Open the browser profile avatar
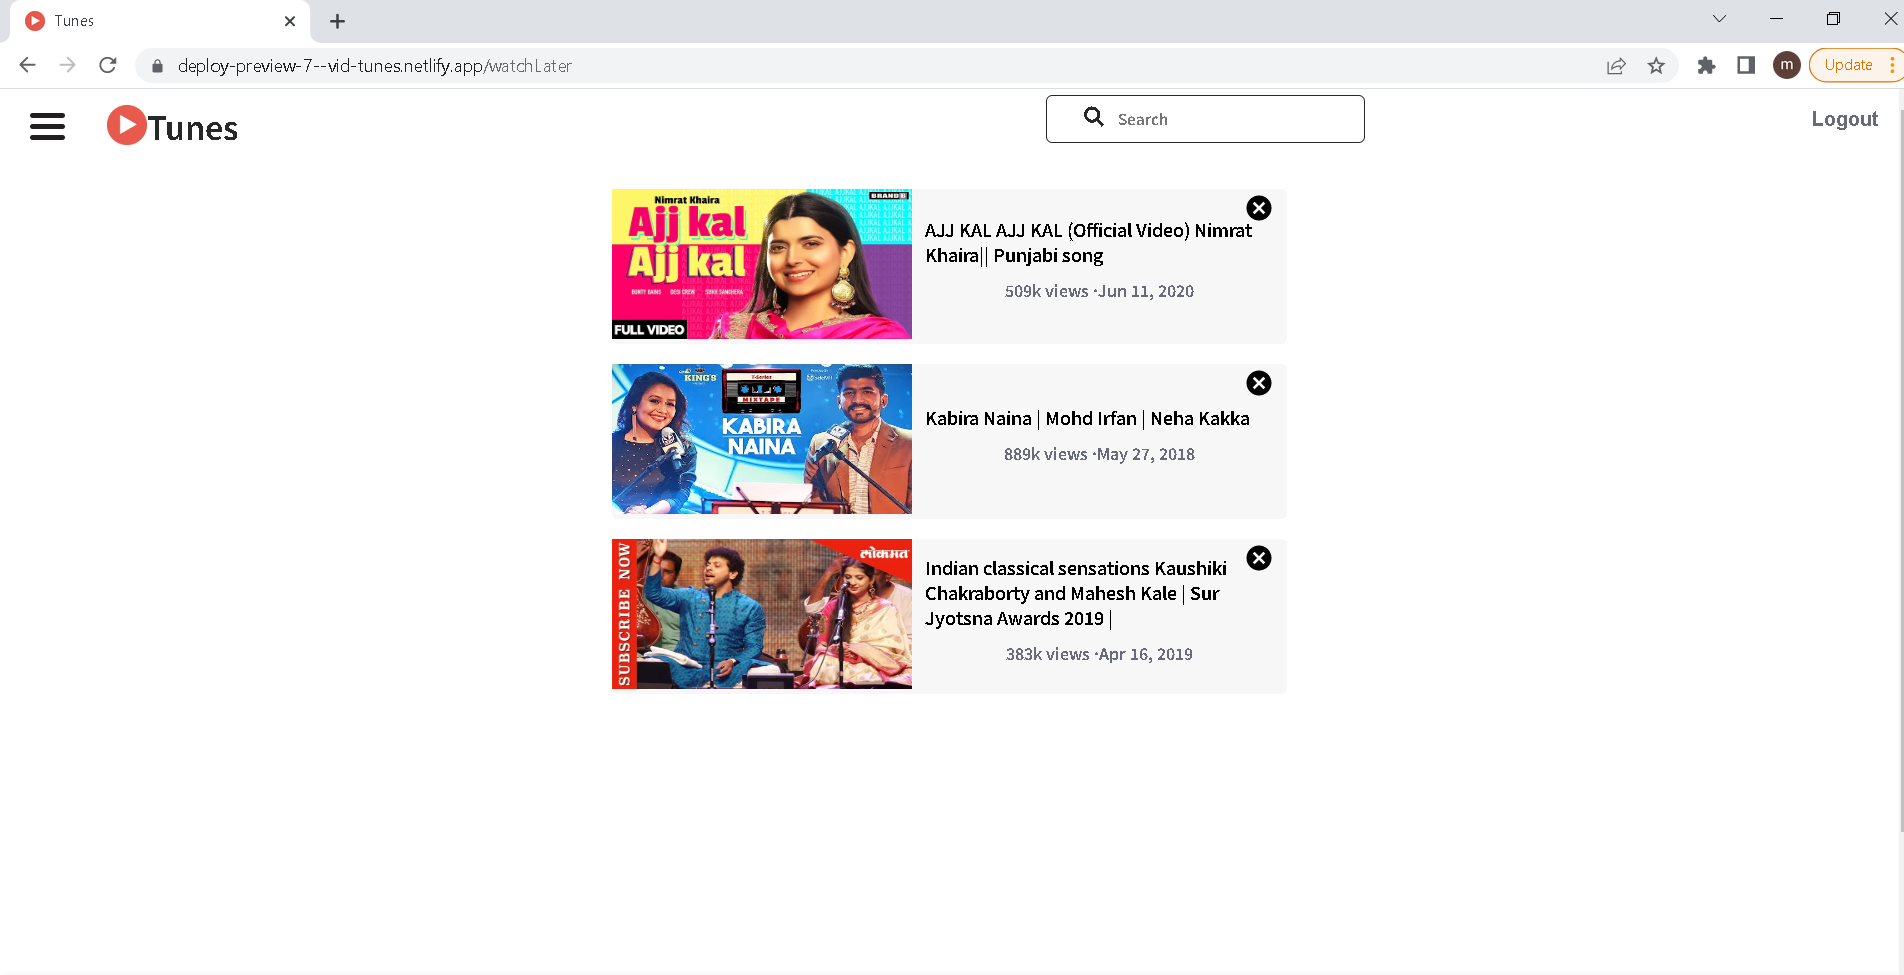Viewport: 1904px width, 975px height. coord(1786,65)
